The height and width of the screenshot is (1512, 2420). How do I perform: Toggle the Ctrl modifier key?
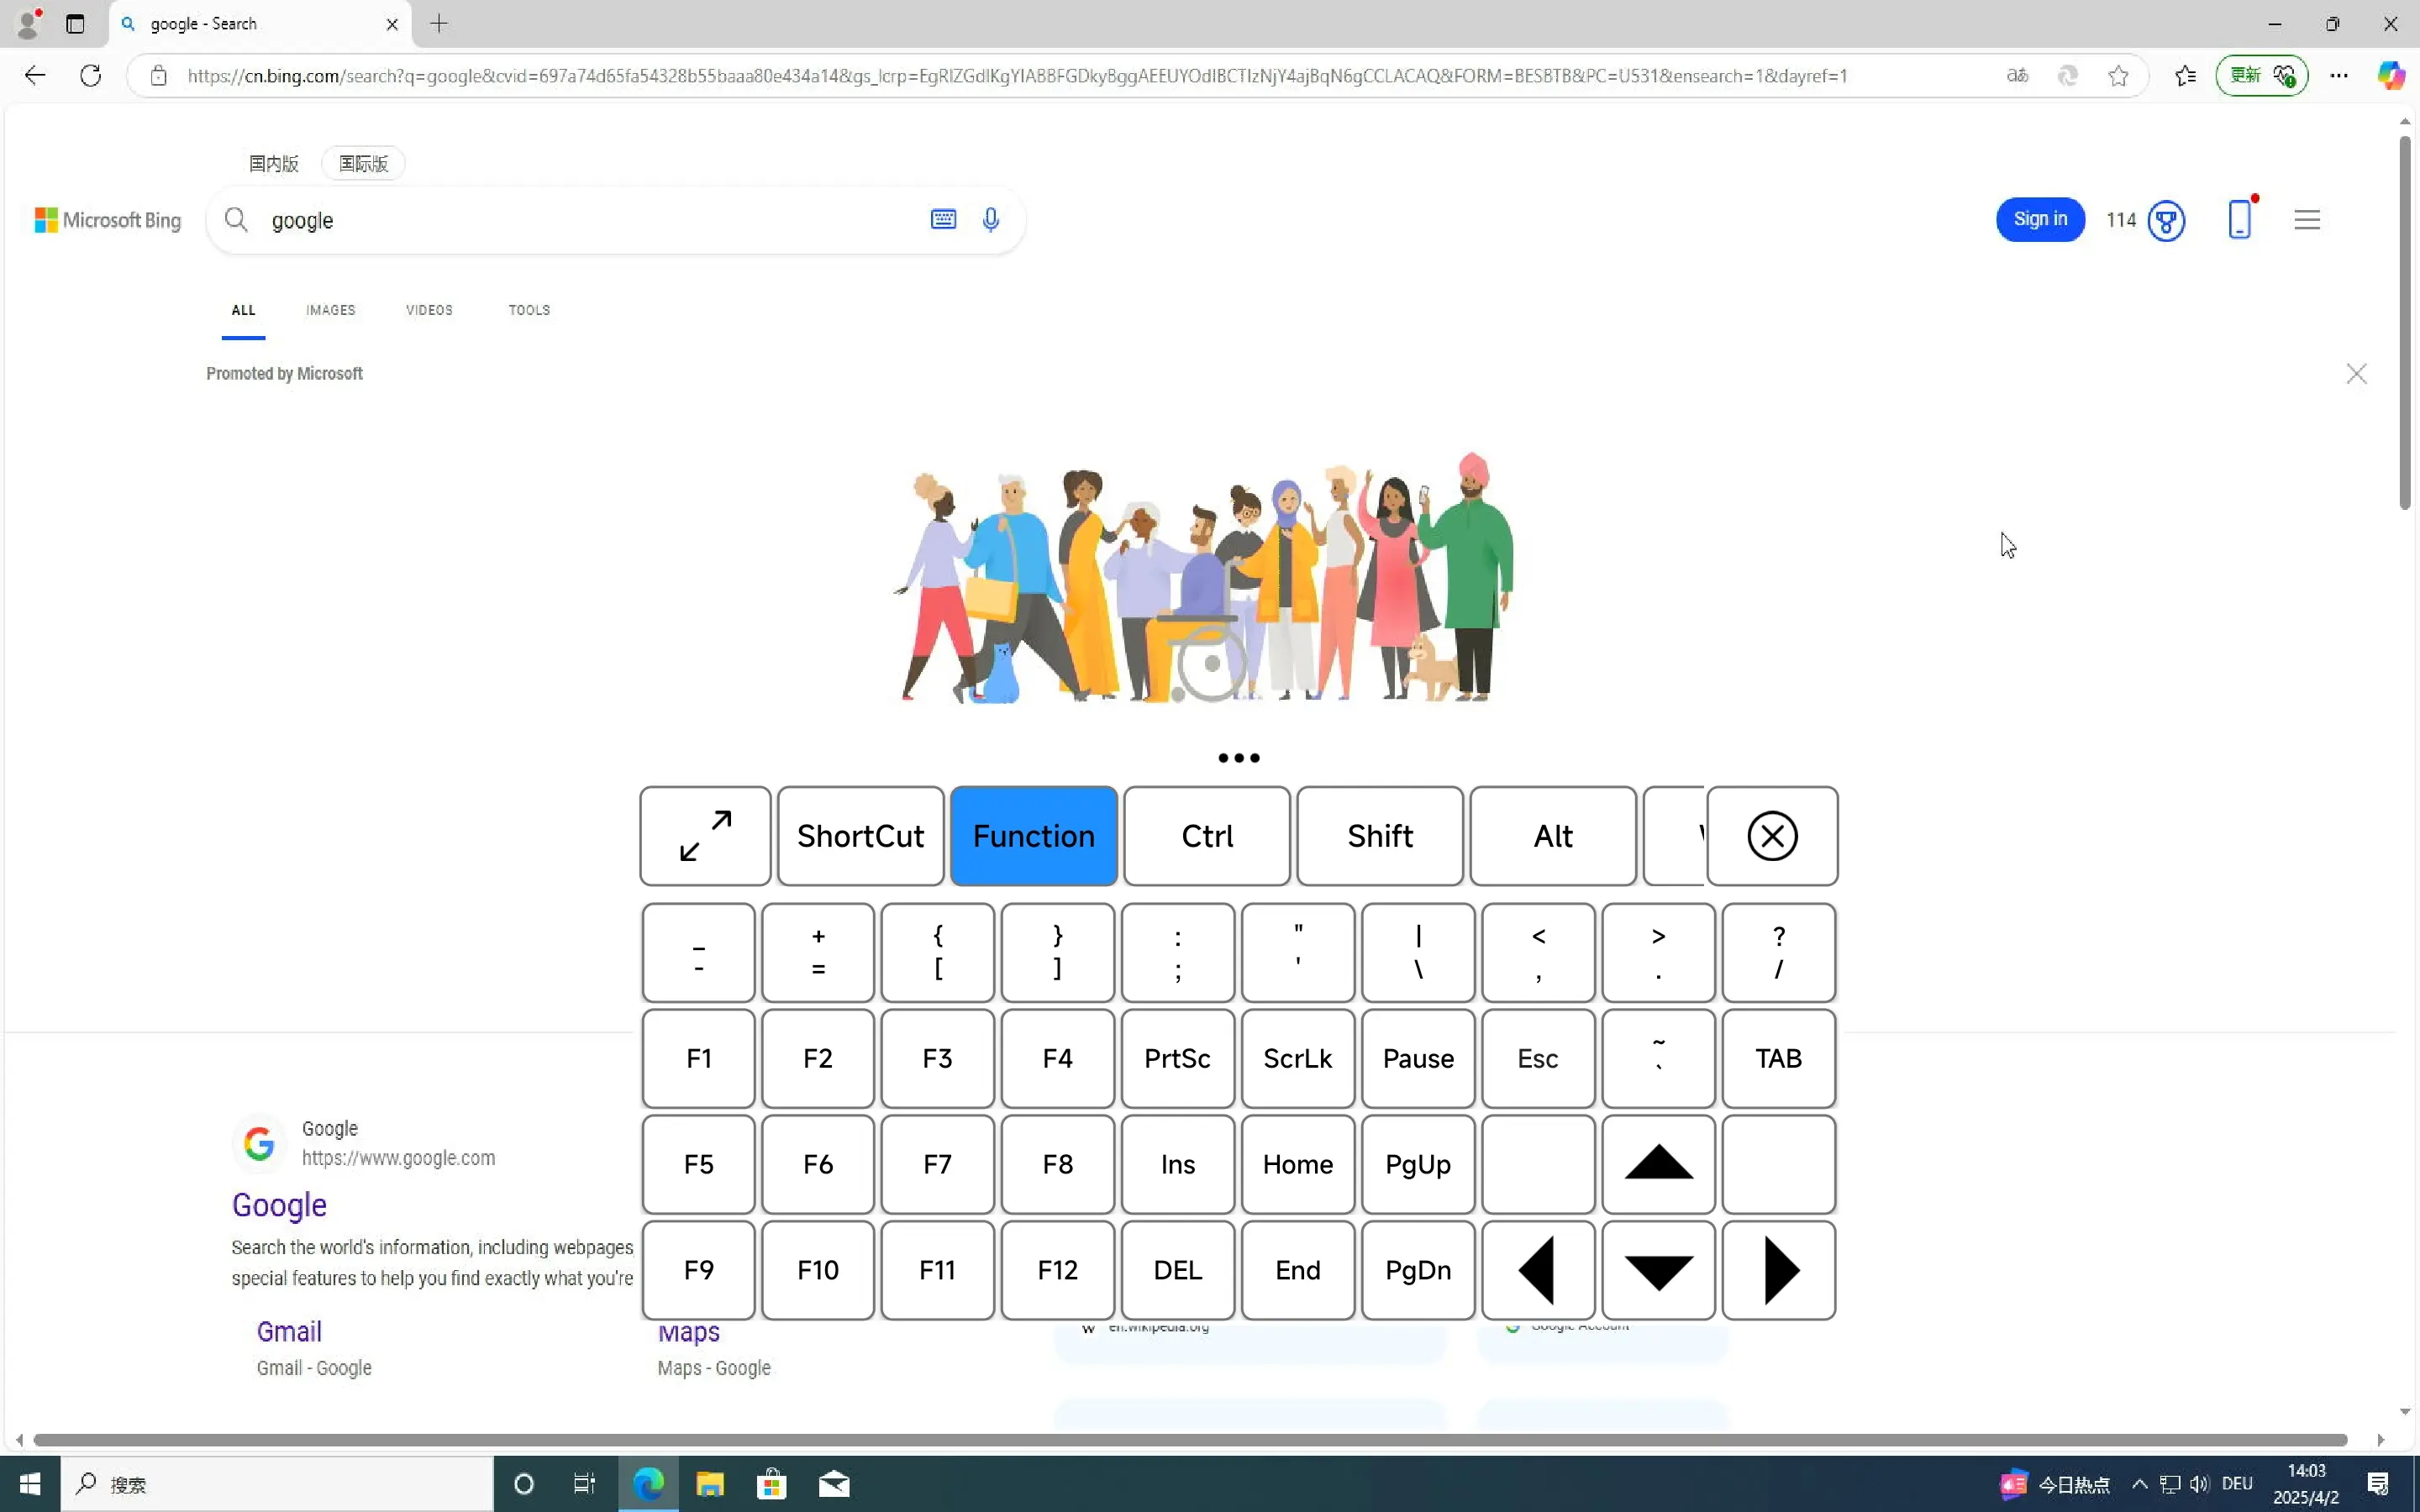[1206, 836]
